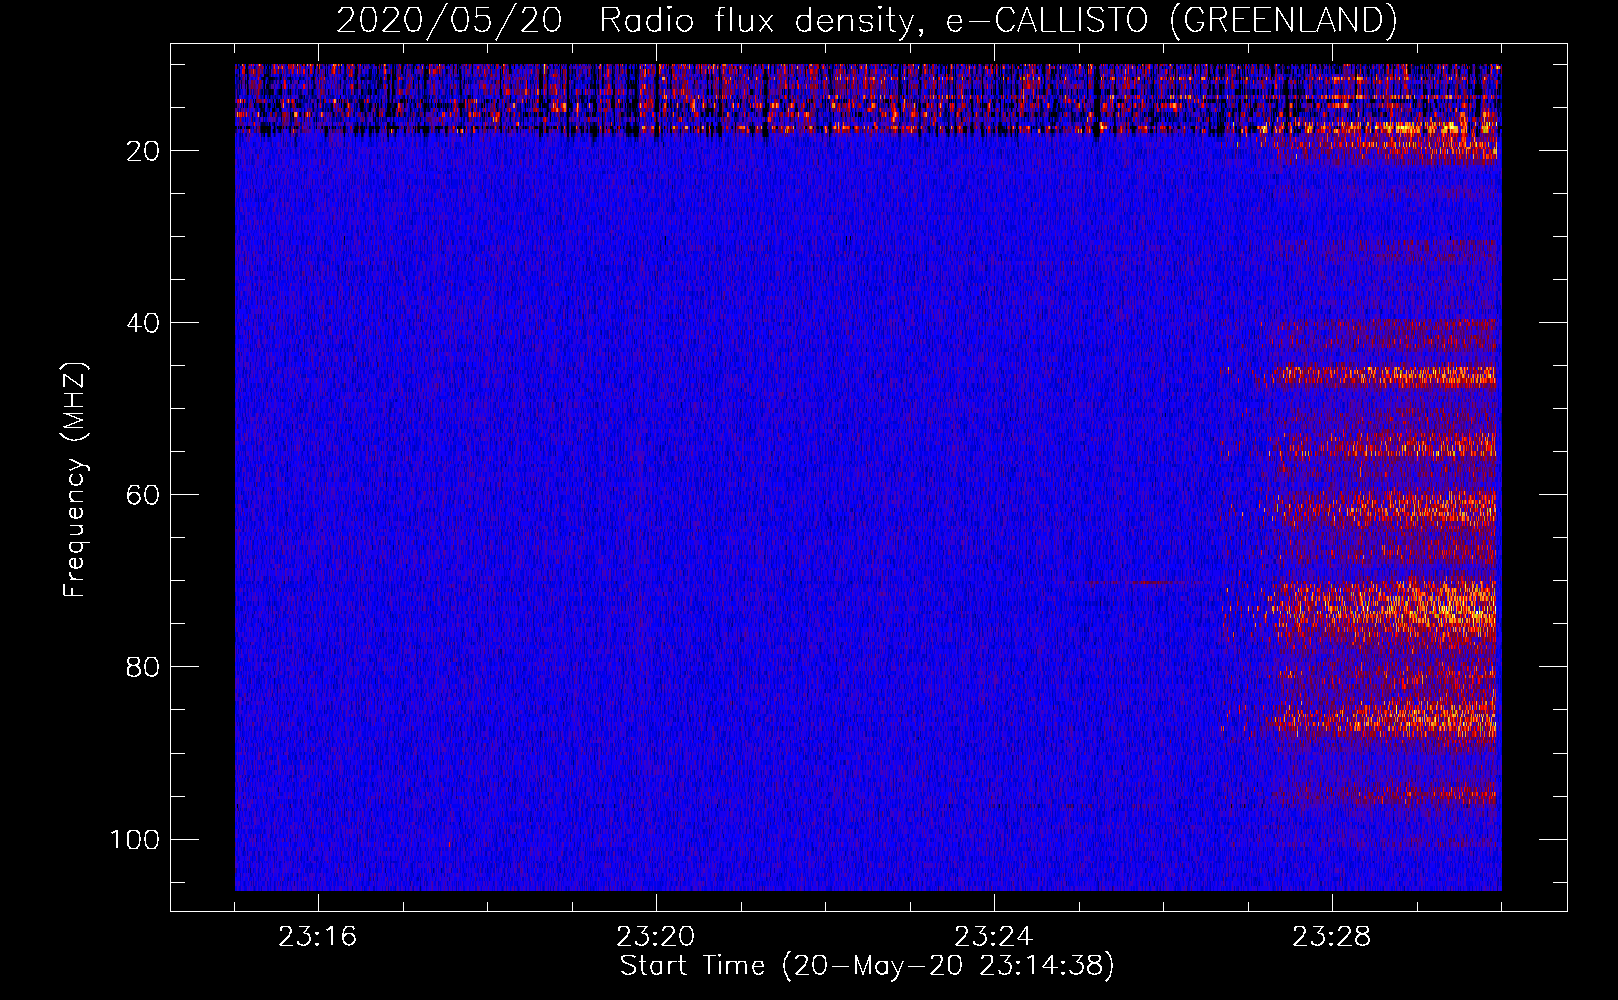
Task: Click the 40 frequency tick label
Action: click(143, 323)
